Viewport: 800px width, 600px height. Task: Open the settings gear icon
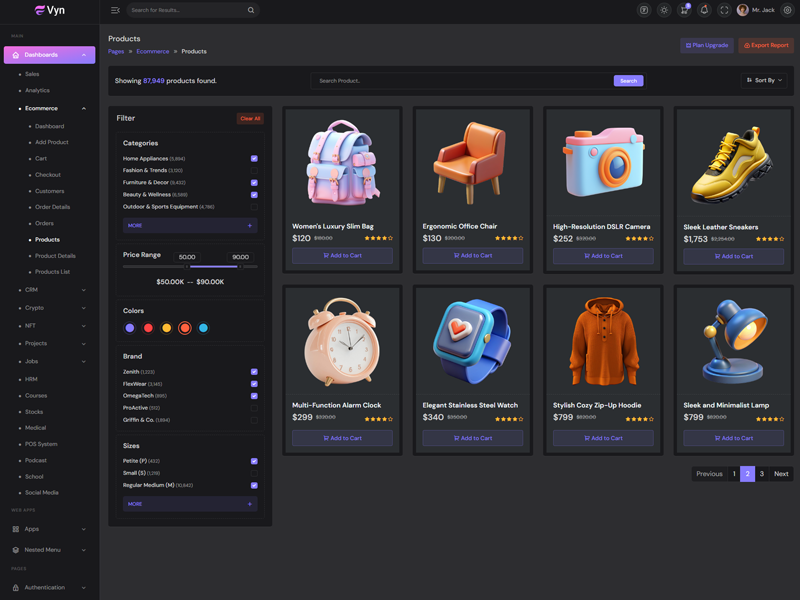point(787,10)
